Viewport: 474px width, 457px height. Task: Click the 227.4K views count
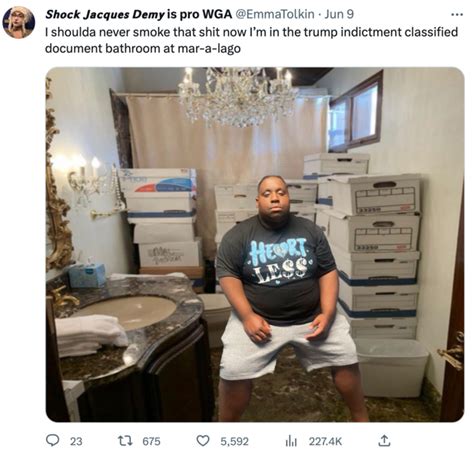click(325, 441)
